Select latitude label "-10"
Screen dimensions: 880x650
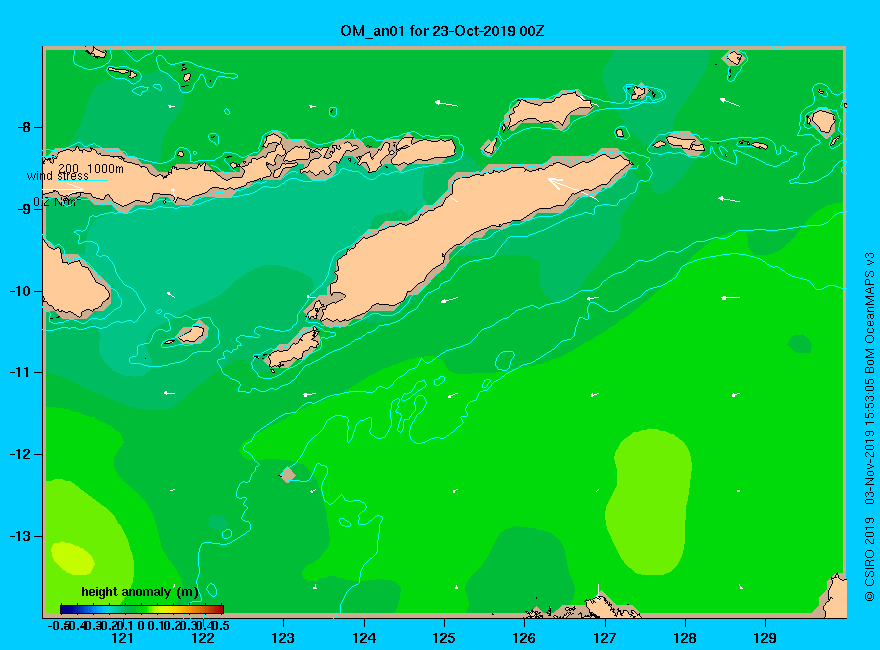19,291
